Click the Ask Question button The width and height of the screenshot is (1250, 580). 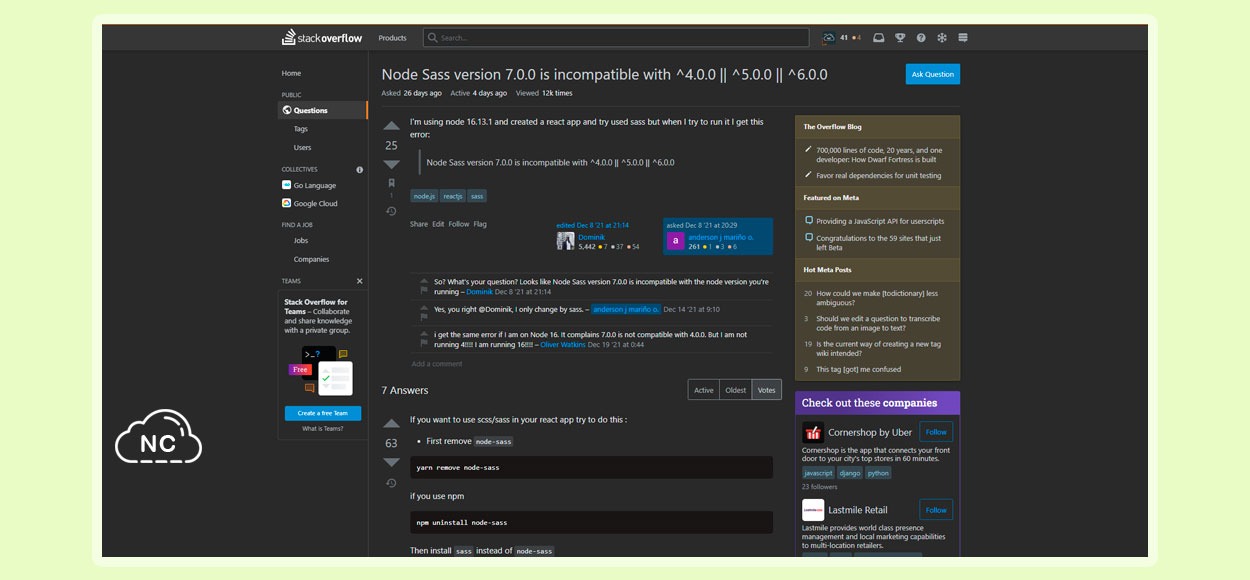(933, 74)
